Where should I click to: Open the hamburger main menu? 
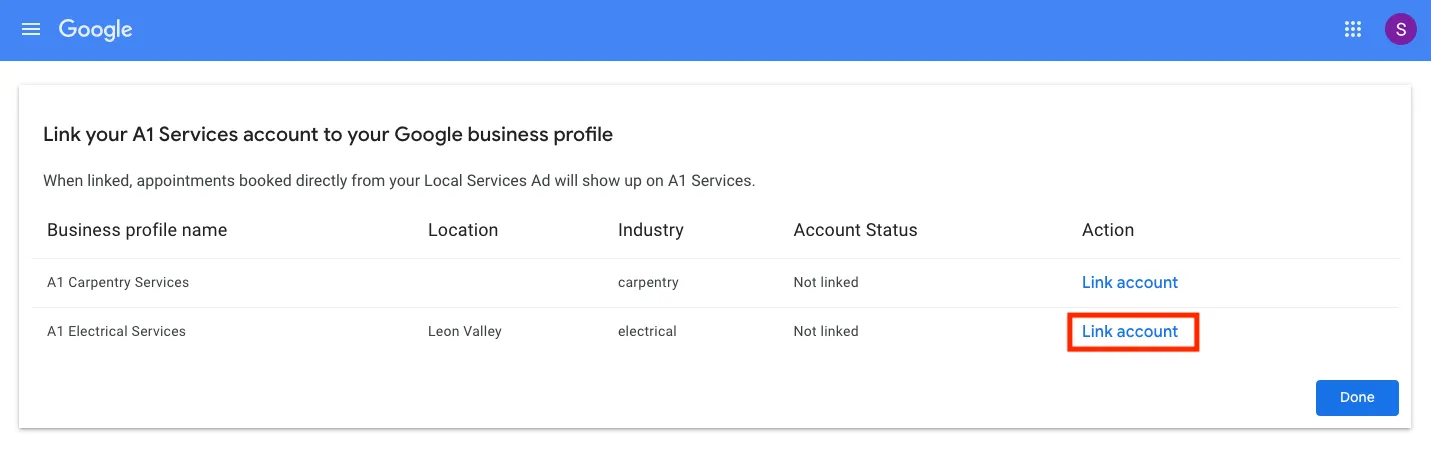(x=31, y=30)
